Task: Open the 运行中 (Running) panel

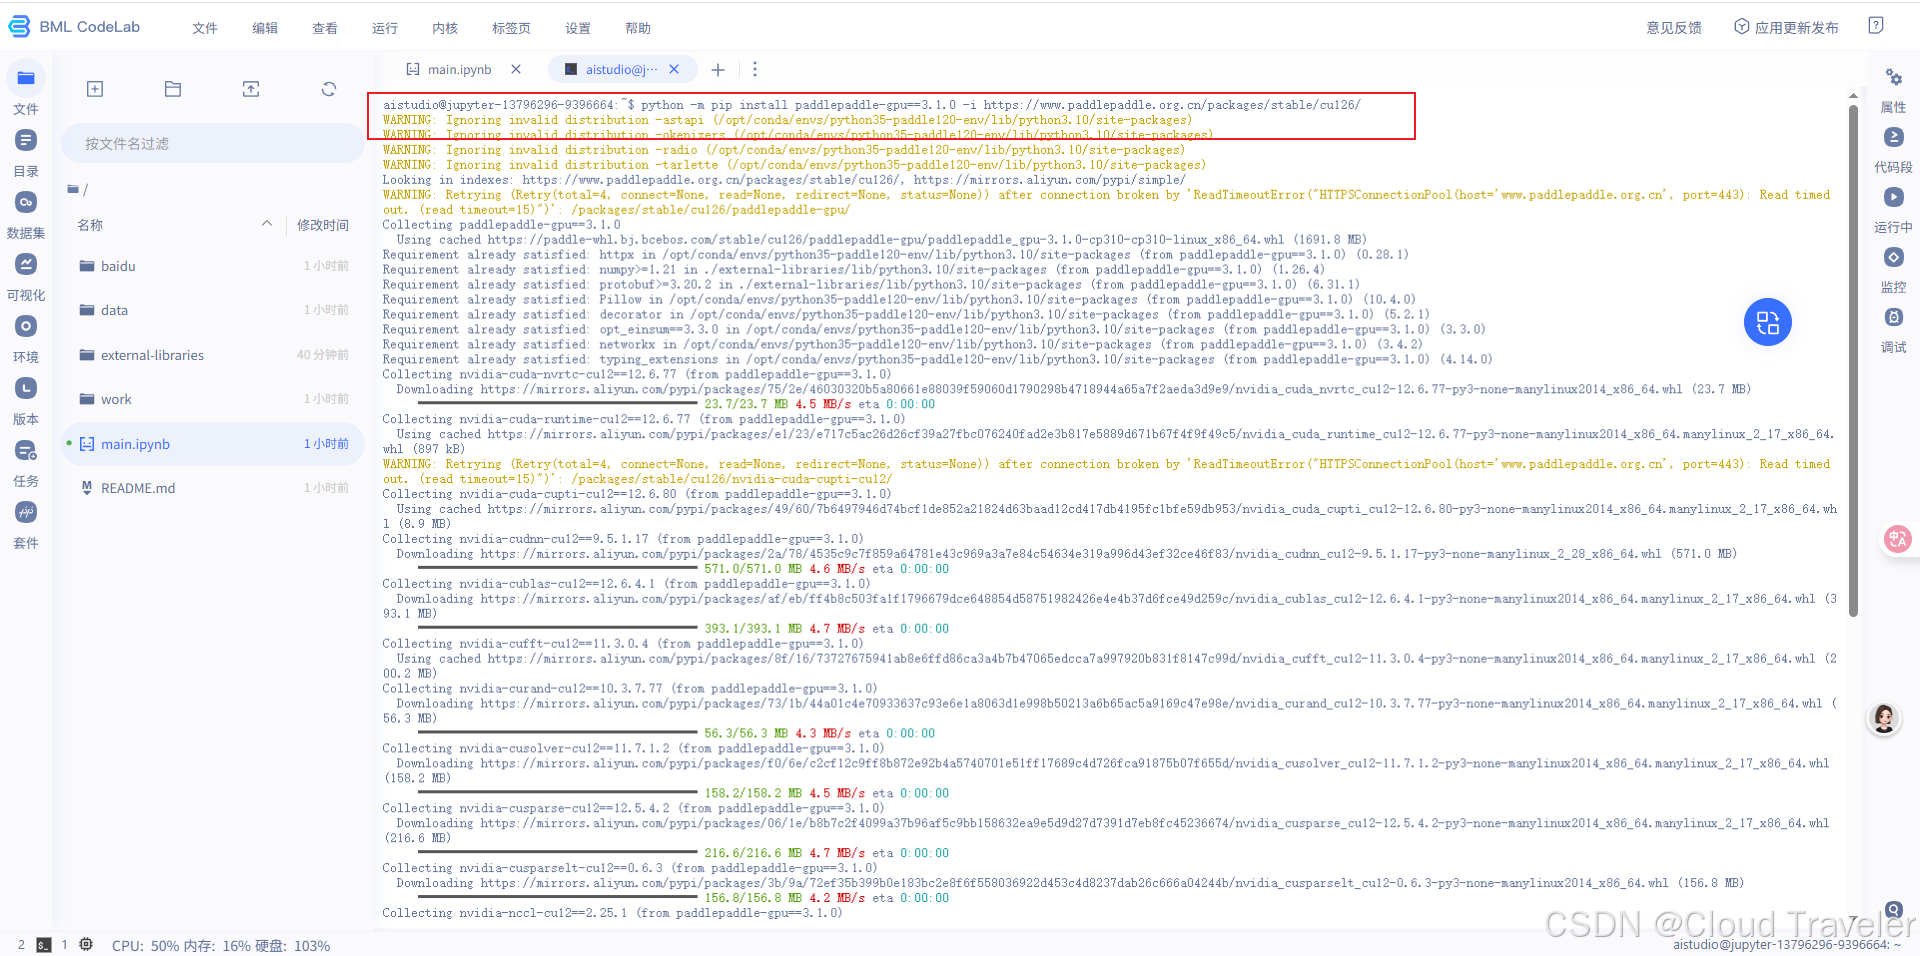Action: click(1893, 197)
